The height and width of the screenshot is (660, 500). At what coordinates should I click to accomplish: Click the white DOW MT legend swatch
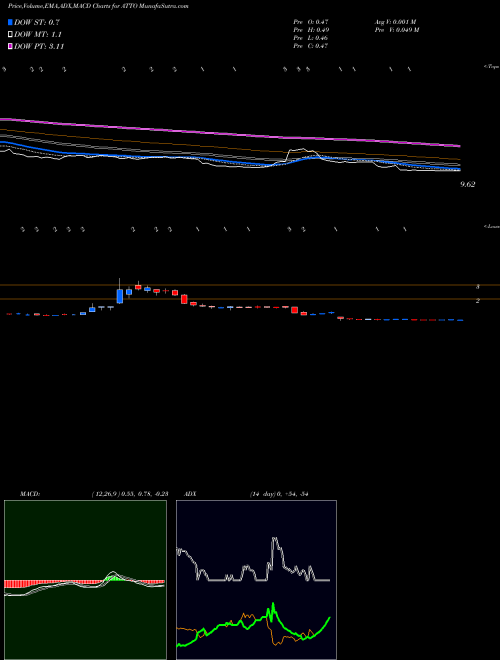tap(11, 35)
